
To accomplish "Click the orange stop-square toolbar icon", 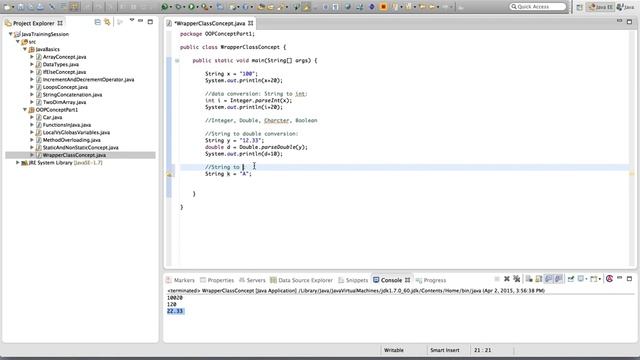I will click(x=383, y=7).
